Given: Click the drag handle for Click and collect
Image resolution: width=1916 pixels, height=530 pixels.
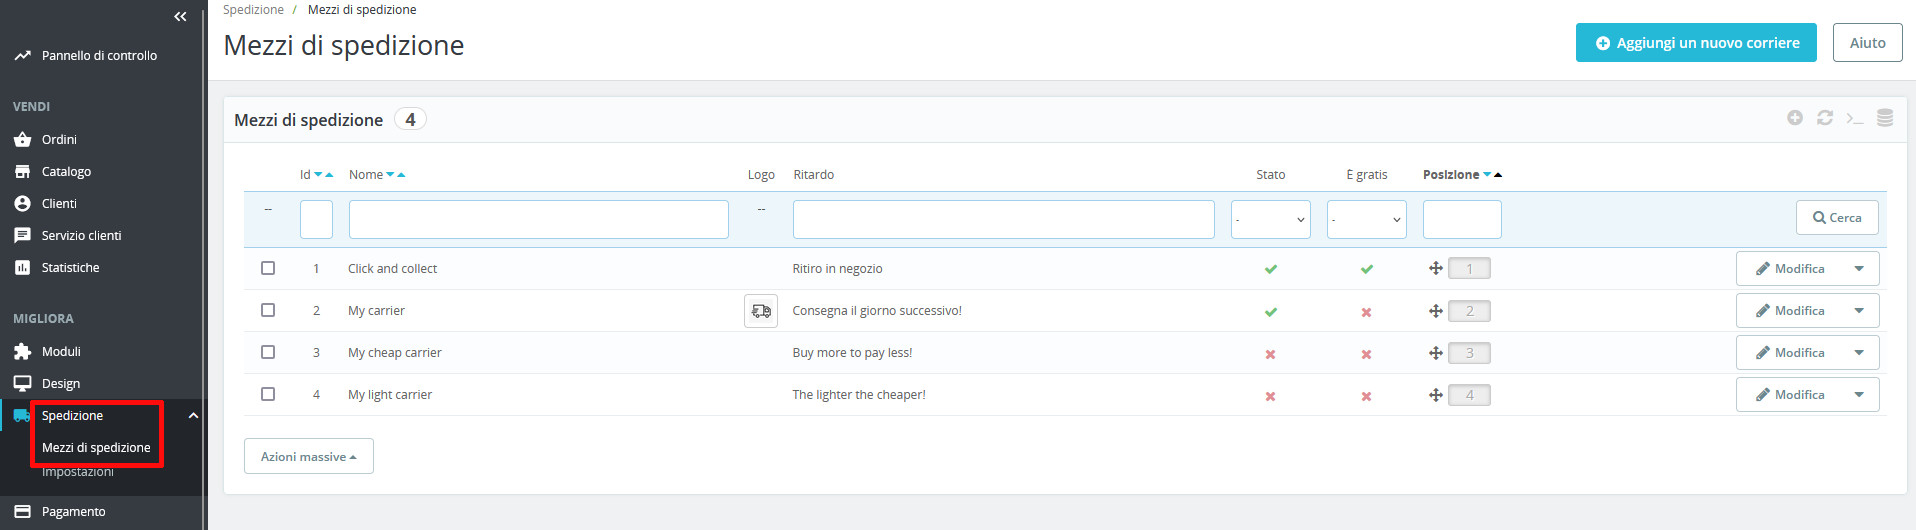Looking at the screenshot, I should point(1435,268).
